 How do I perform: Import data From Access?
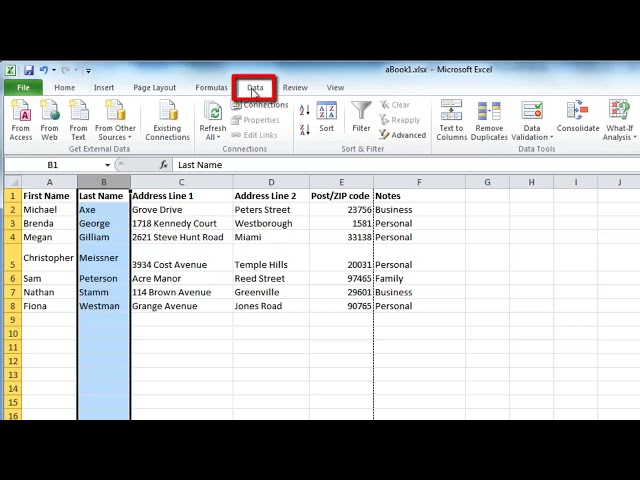click(x=20, y=120)
